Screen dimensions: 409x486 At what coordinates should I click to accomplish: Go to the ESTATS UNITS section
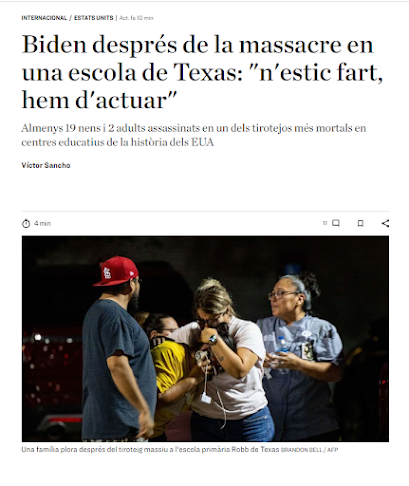tap(94, 18)
